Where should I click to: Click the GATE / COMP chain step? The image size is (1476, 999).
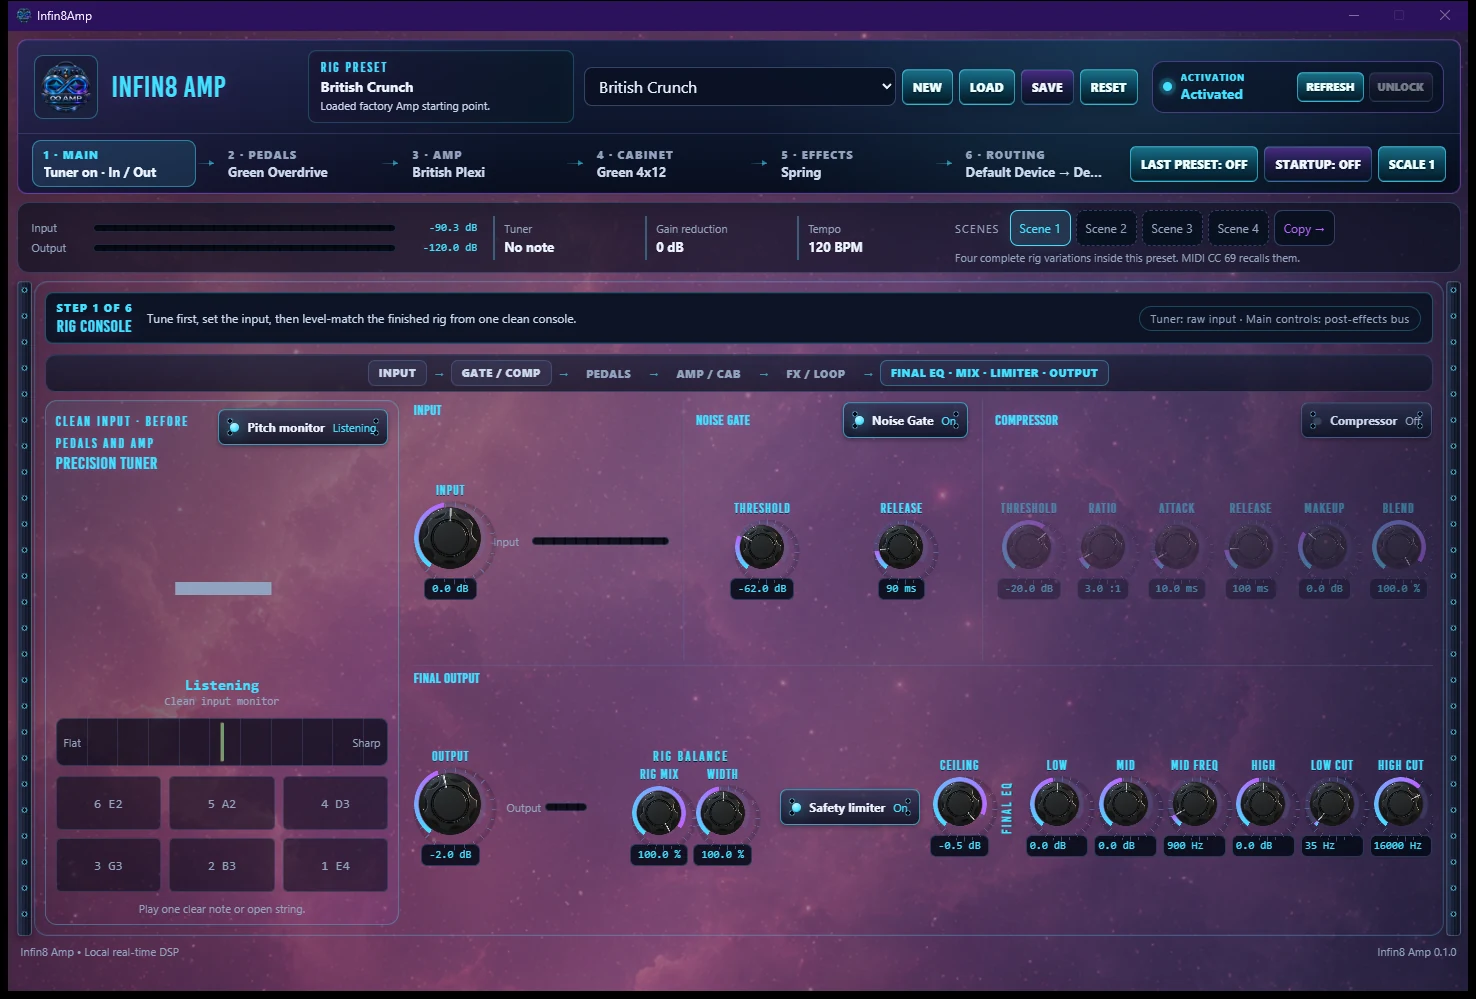tap(501, 373)
